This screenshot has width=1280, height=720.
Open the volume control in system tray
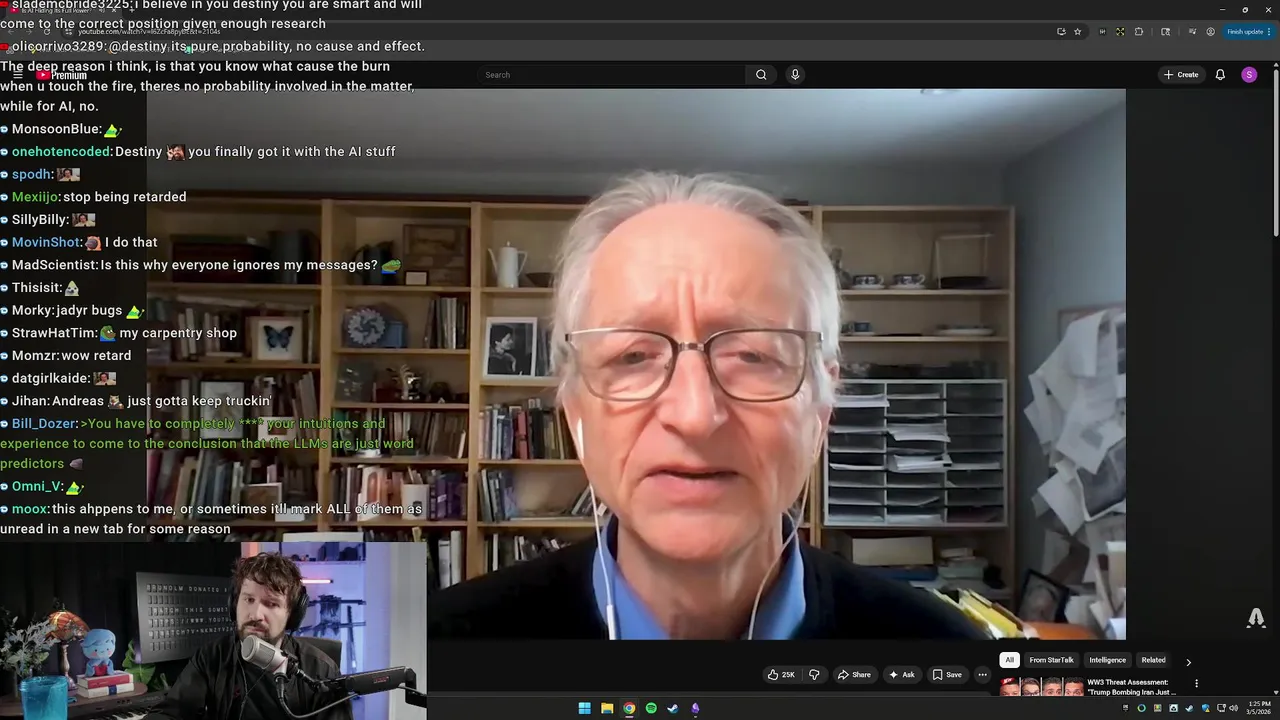(1233, 708)
